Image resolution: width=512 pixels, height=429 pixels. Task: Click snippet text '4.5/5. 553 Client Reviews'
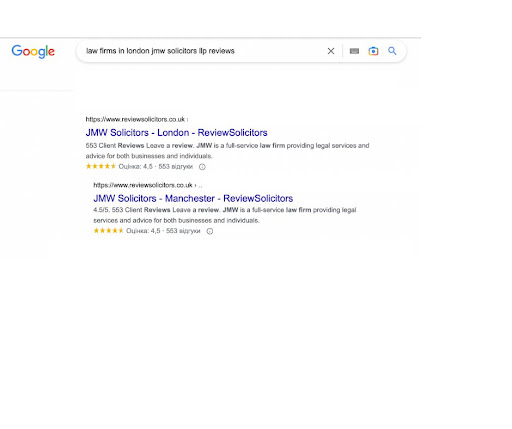click(x=132, y=210)
